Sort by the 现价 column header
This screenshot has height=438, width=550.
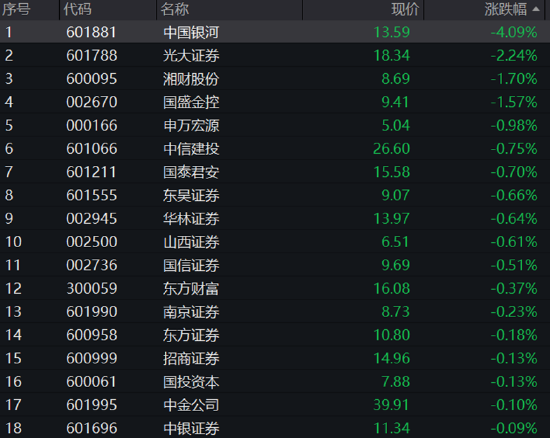405,9
